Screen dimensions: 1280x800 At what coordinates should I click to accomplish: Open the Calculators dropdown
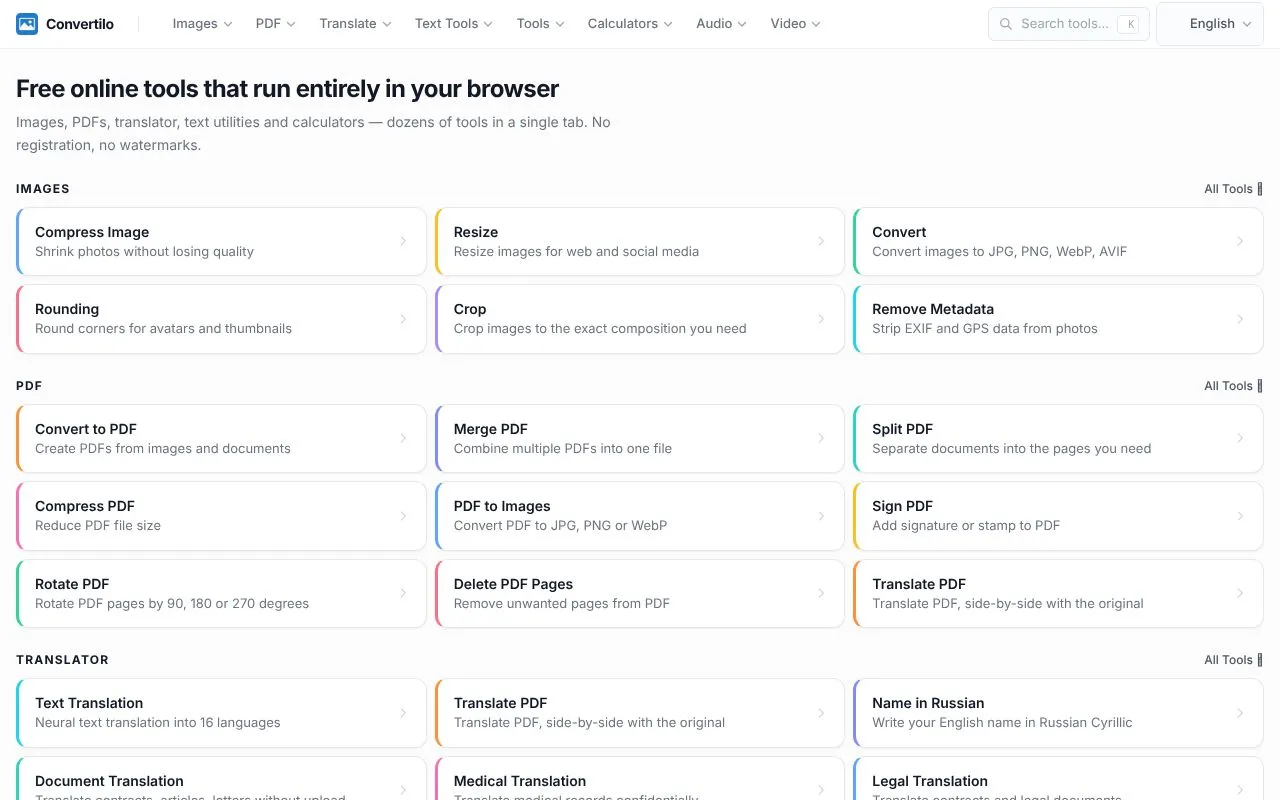(x=630, y=24)
